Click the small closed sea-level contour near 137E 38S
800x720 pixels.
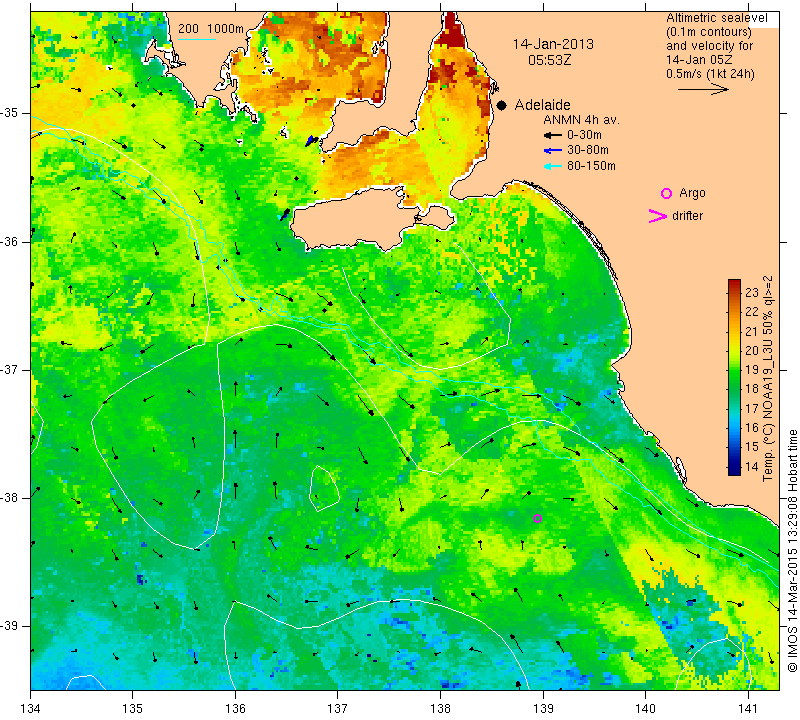coord(324,488)
